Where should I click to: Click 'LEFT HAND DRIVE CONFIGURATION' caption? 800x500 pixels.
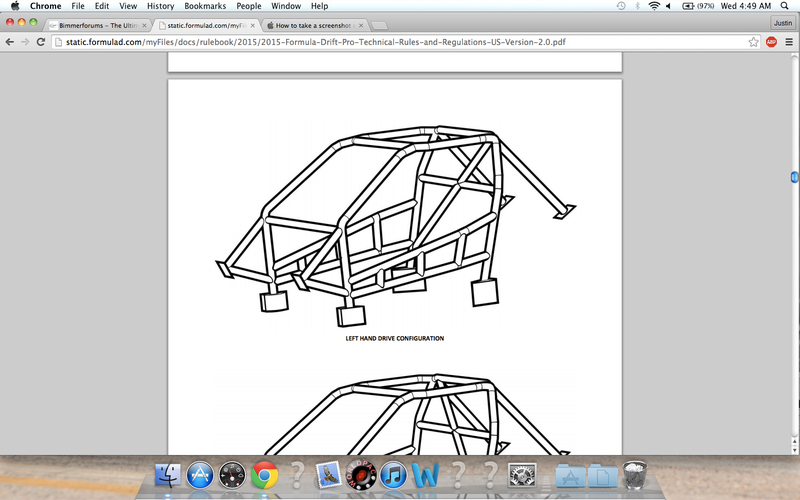[x=394, y=338]
